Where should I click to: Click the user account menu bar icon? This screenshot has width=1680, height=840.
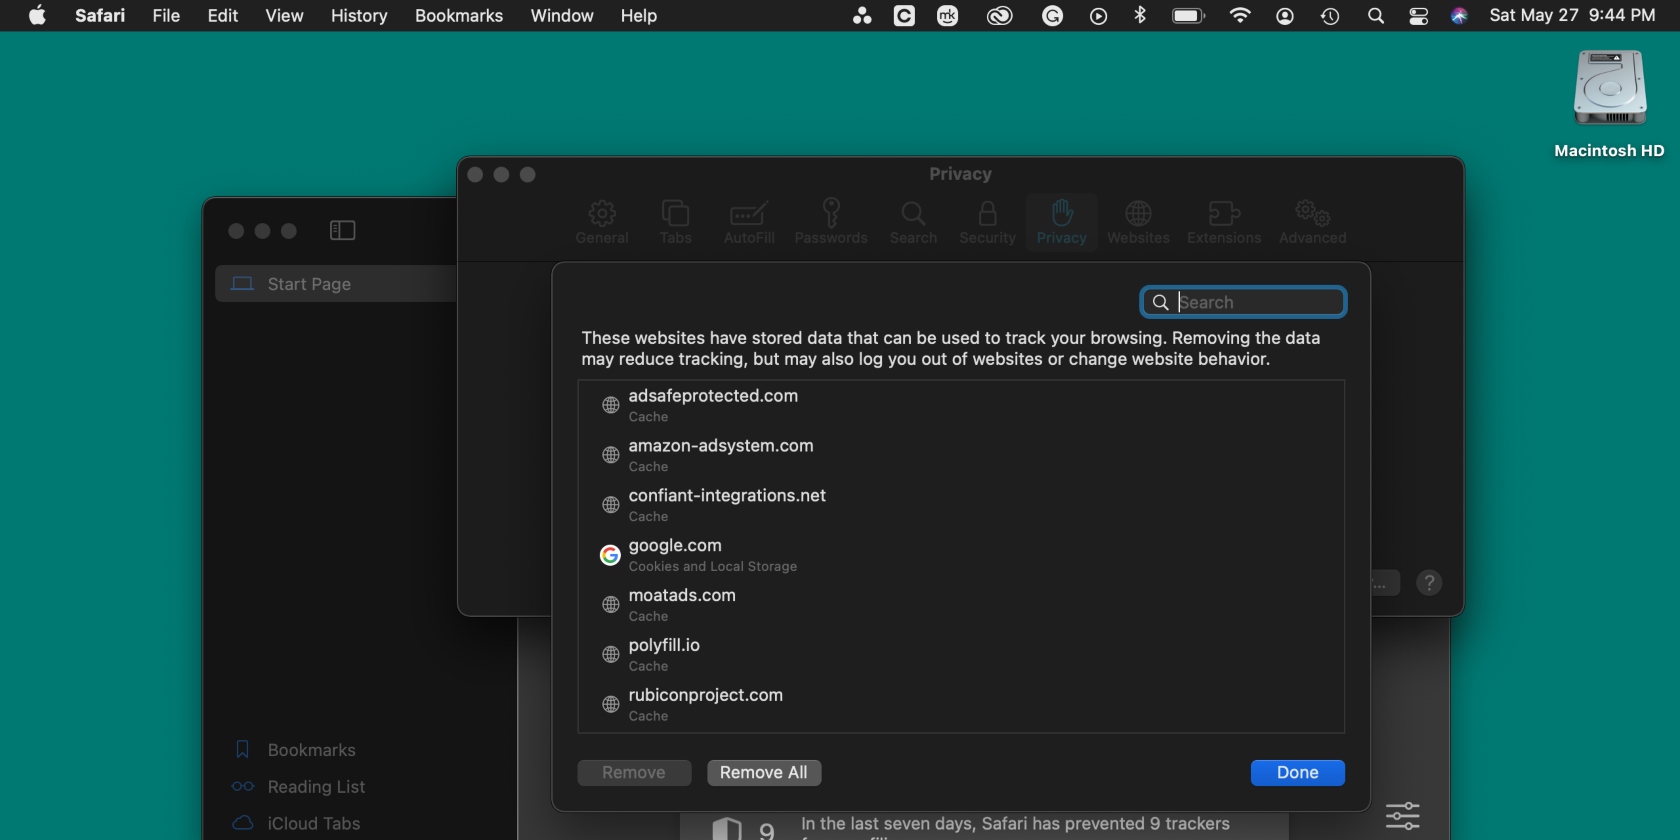(1285, 16)
